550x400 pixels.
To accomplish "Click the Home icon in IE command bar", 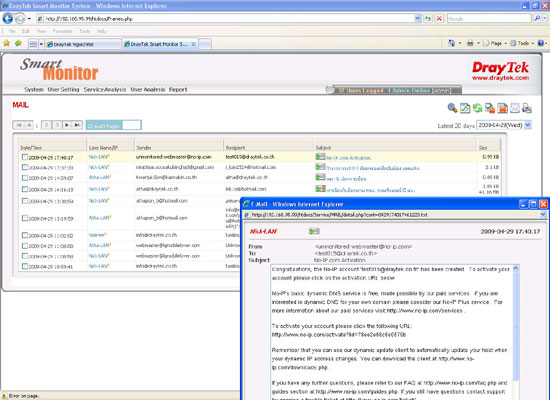I will coord(451,43).
